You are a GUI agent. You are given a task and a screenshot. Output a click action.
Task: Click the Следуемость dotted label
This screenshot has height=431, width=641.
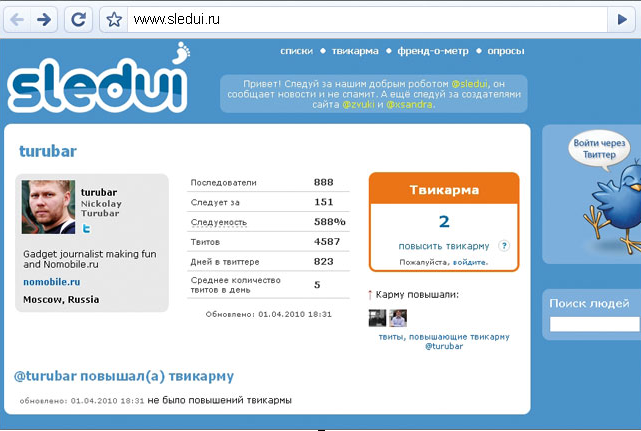pos(219,222)
